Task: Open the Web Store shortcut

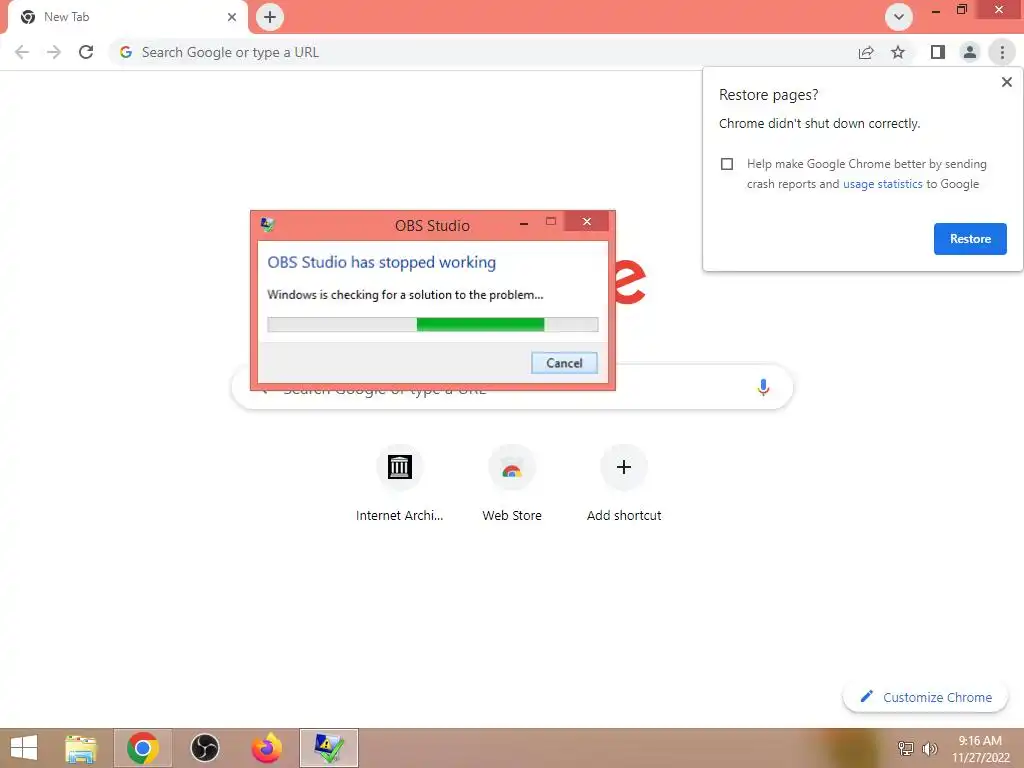Action: pyautogui.click(x=512, y=483)
